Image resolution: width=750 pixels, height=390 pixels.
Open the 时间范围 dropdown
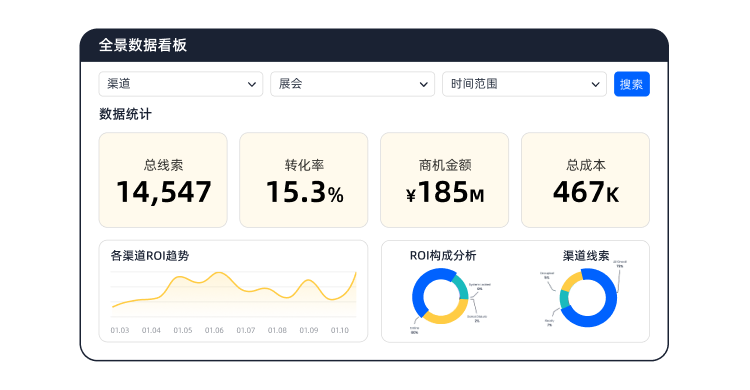click(x=524, y=84)
